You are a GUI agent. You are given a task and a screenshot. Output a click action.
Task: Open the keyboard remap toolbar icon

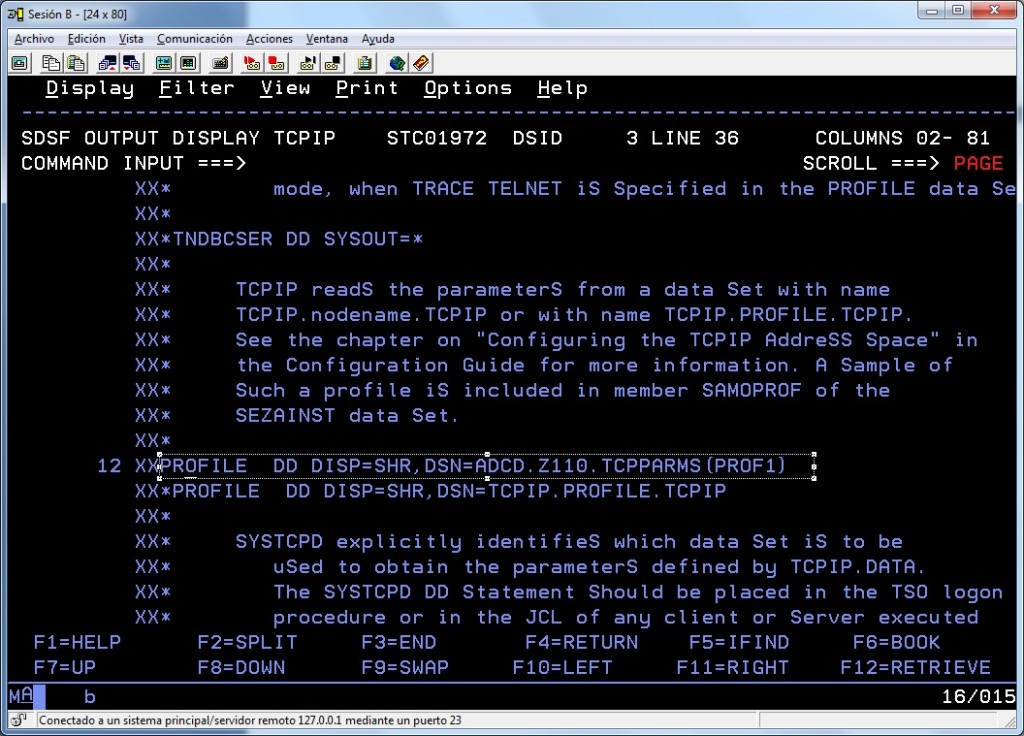coord(221,63)
